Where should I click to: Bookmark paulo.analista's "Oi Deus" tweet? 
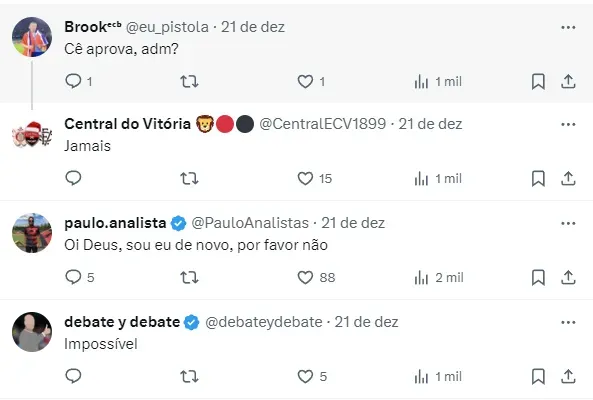pyautogui.click(x=538, y=278)
